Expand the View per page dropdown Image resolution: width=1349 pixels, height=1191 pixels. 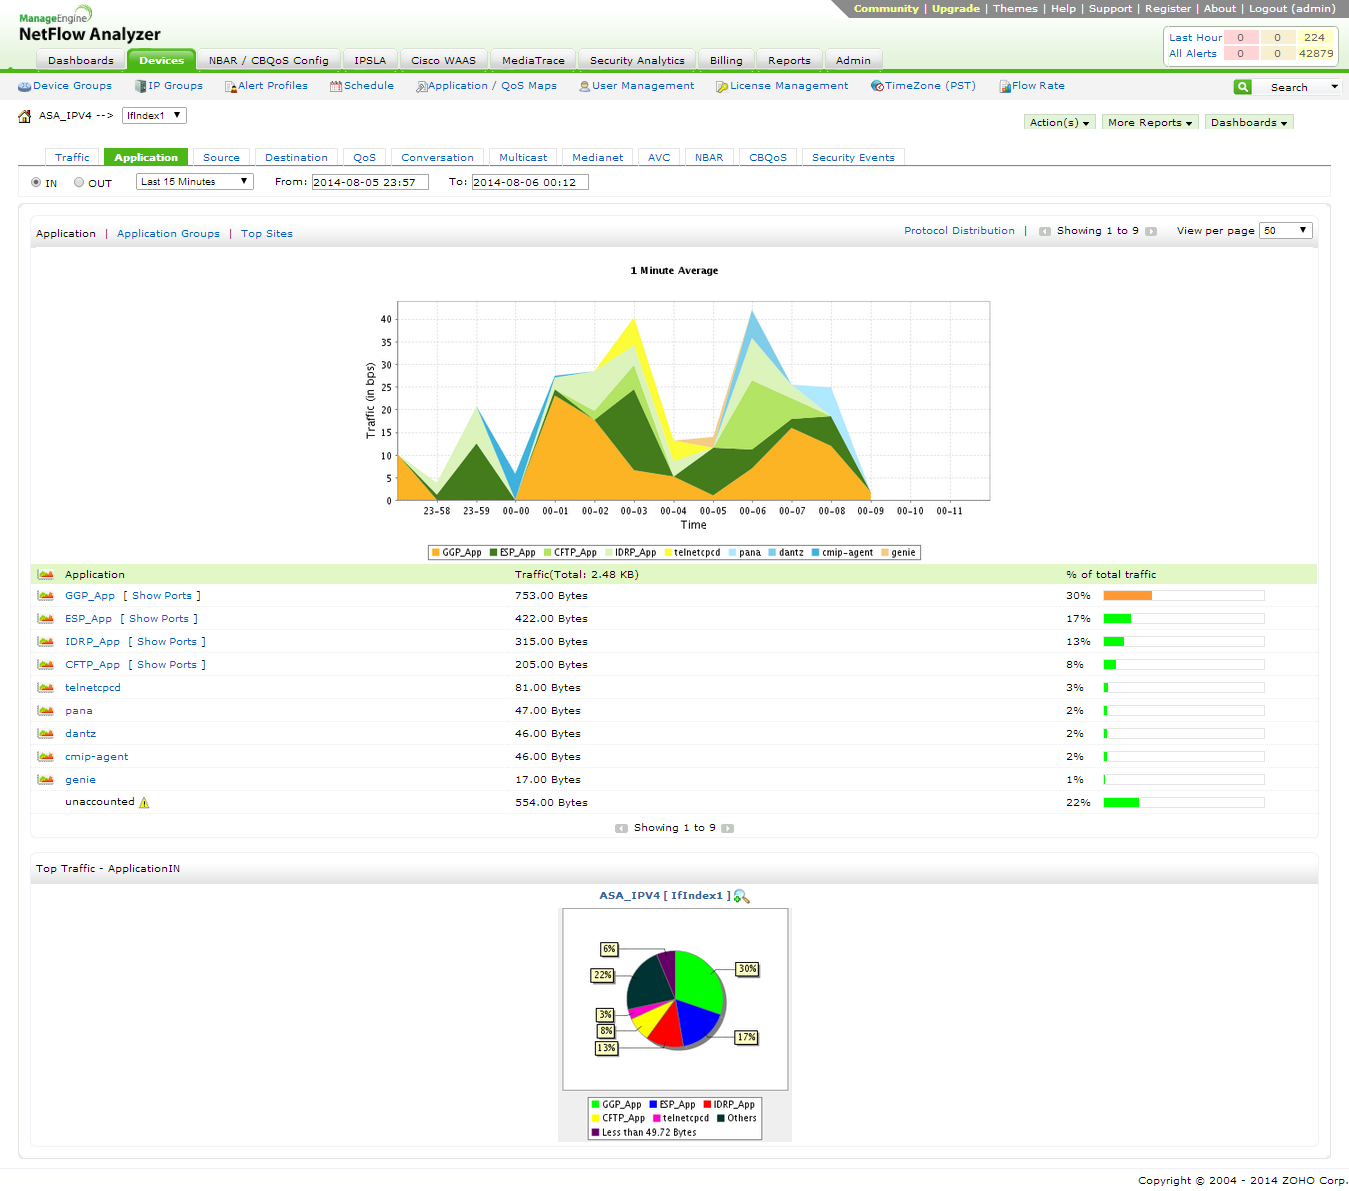(x=1285, y=231)
